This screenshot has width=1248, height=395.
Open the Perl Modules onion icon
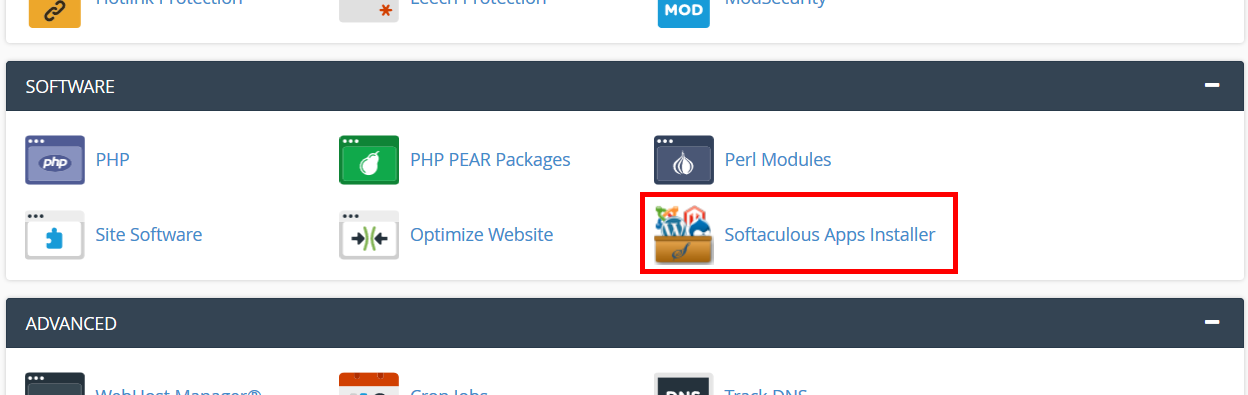click(684, 160)
